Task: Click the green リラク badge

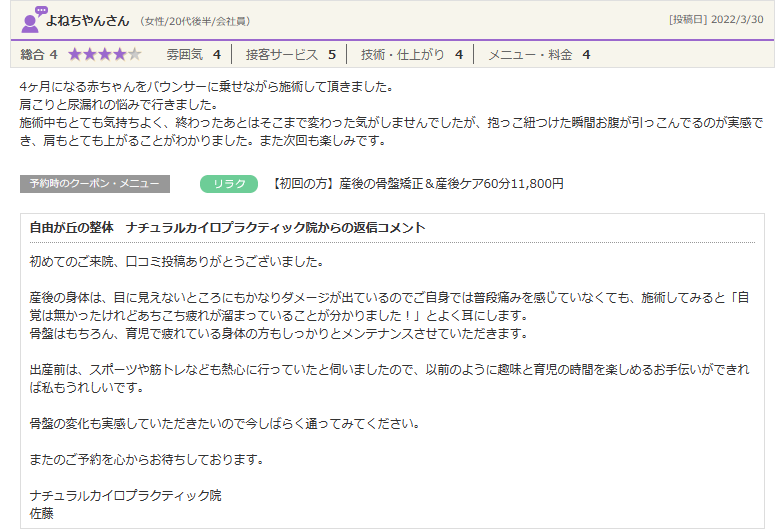Action: pos(229,184)
